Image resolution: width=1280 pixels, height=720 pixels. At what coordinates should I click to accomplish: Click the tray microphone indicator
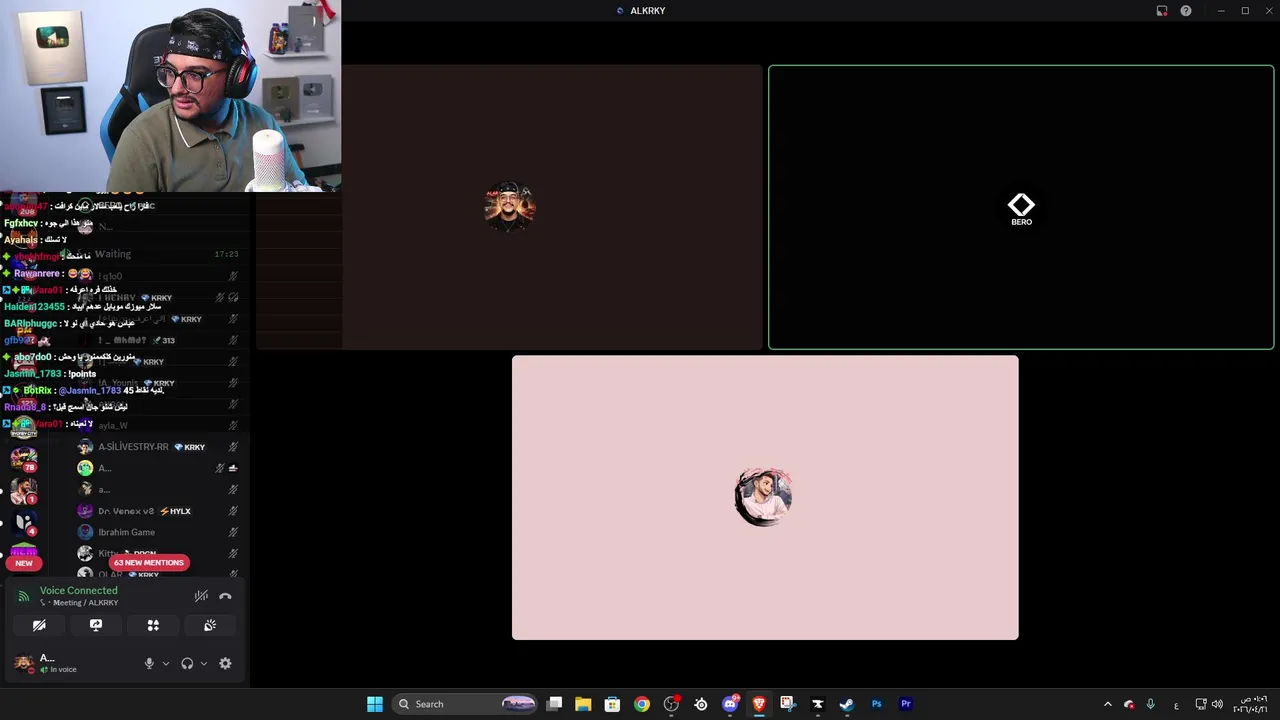coord(1150,704)
